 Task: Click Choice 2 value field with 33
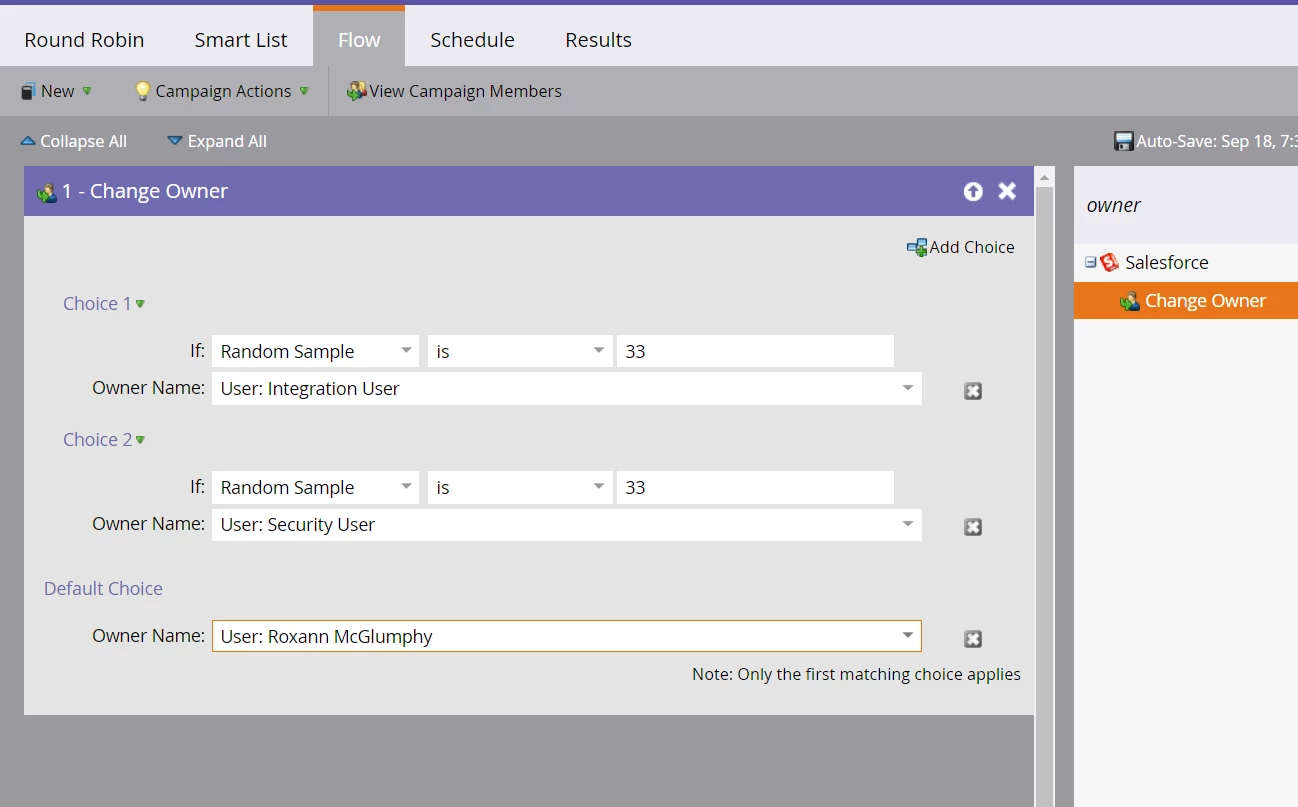(x=755, y=487)
